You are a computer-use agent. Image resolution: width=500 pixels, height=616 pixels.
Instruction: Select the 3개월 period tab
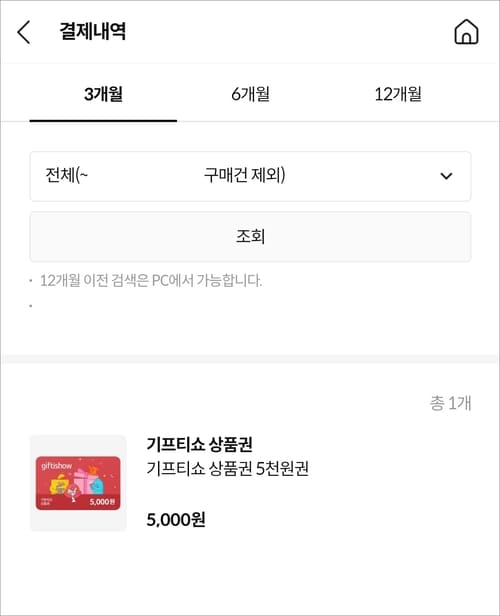click(x=103, y=94)
